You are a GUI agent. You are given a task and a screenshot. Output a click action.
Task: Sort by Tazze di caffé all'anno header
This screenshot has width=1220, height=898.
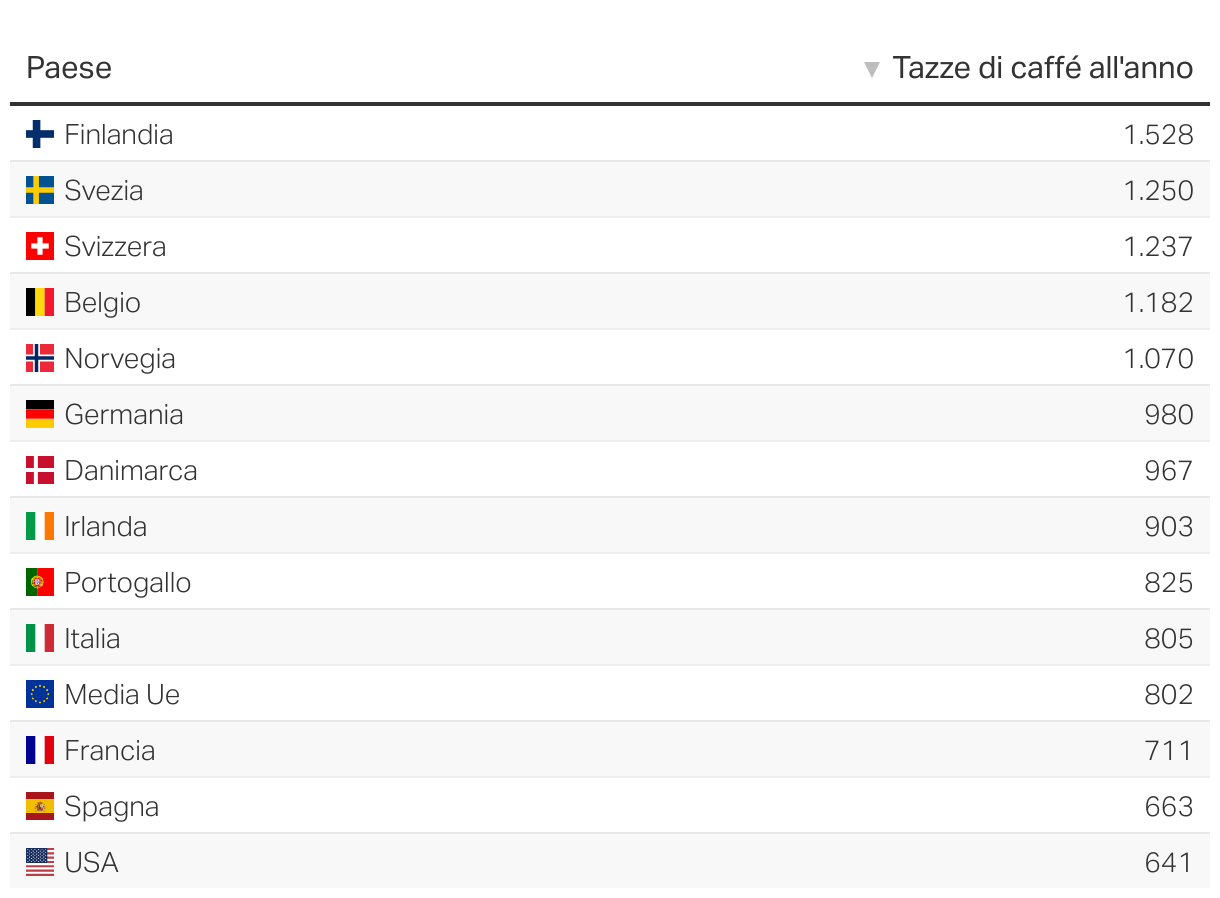click(1042, 68)
